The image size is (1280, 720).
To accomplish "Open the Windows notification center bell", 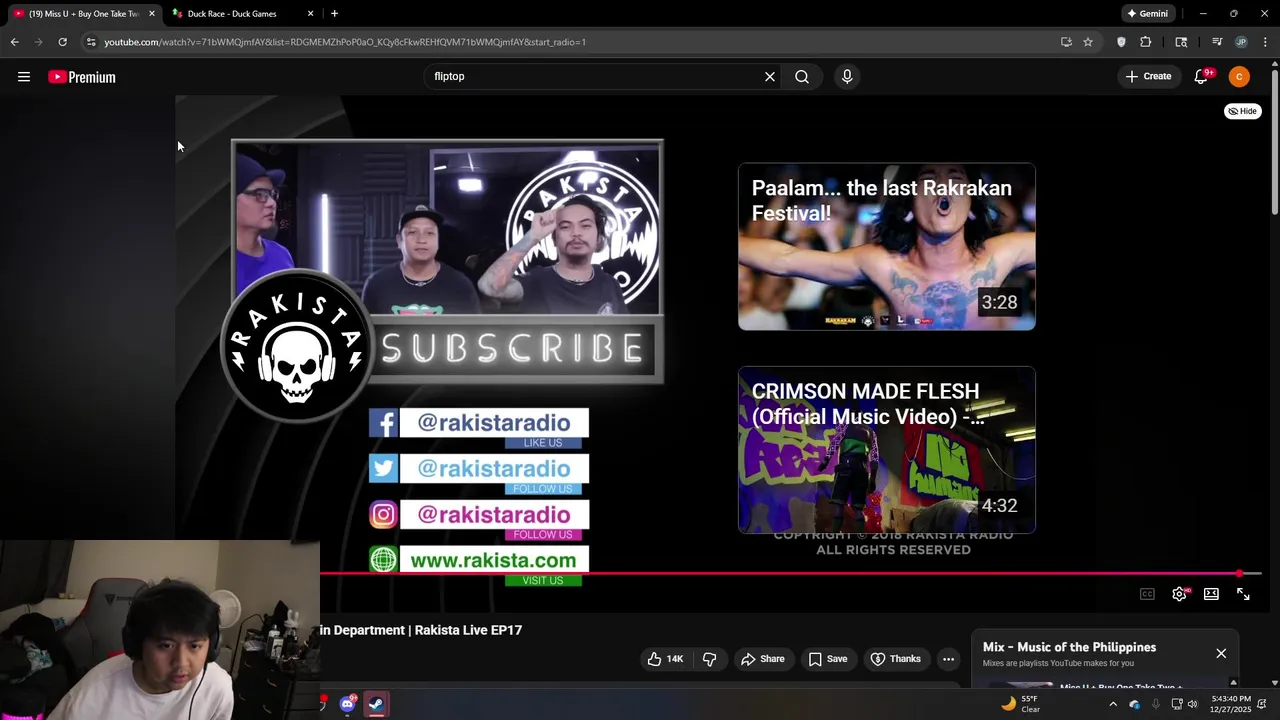I will coord(1263,704).
